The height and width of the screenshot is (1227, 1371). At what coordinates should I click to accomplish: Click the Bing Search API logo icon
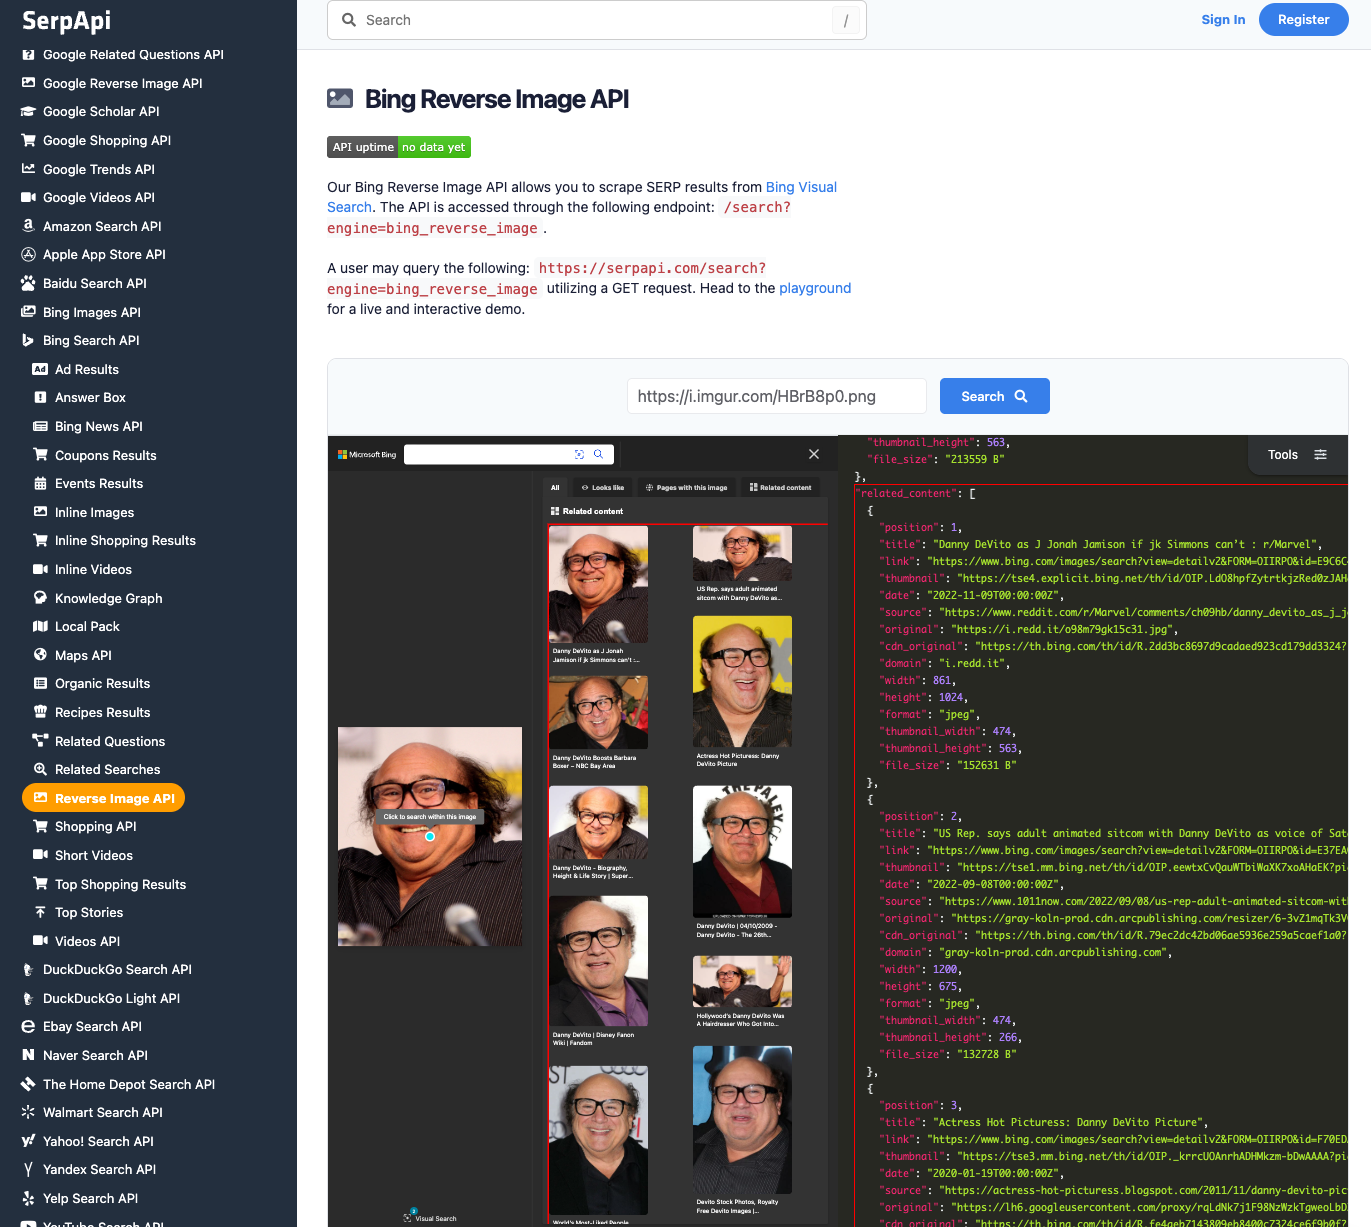(x=28, y=341)
